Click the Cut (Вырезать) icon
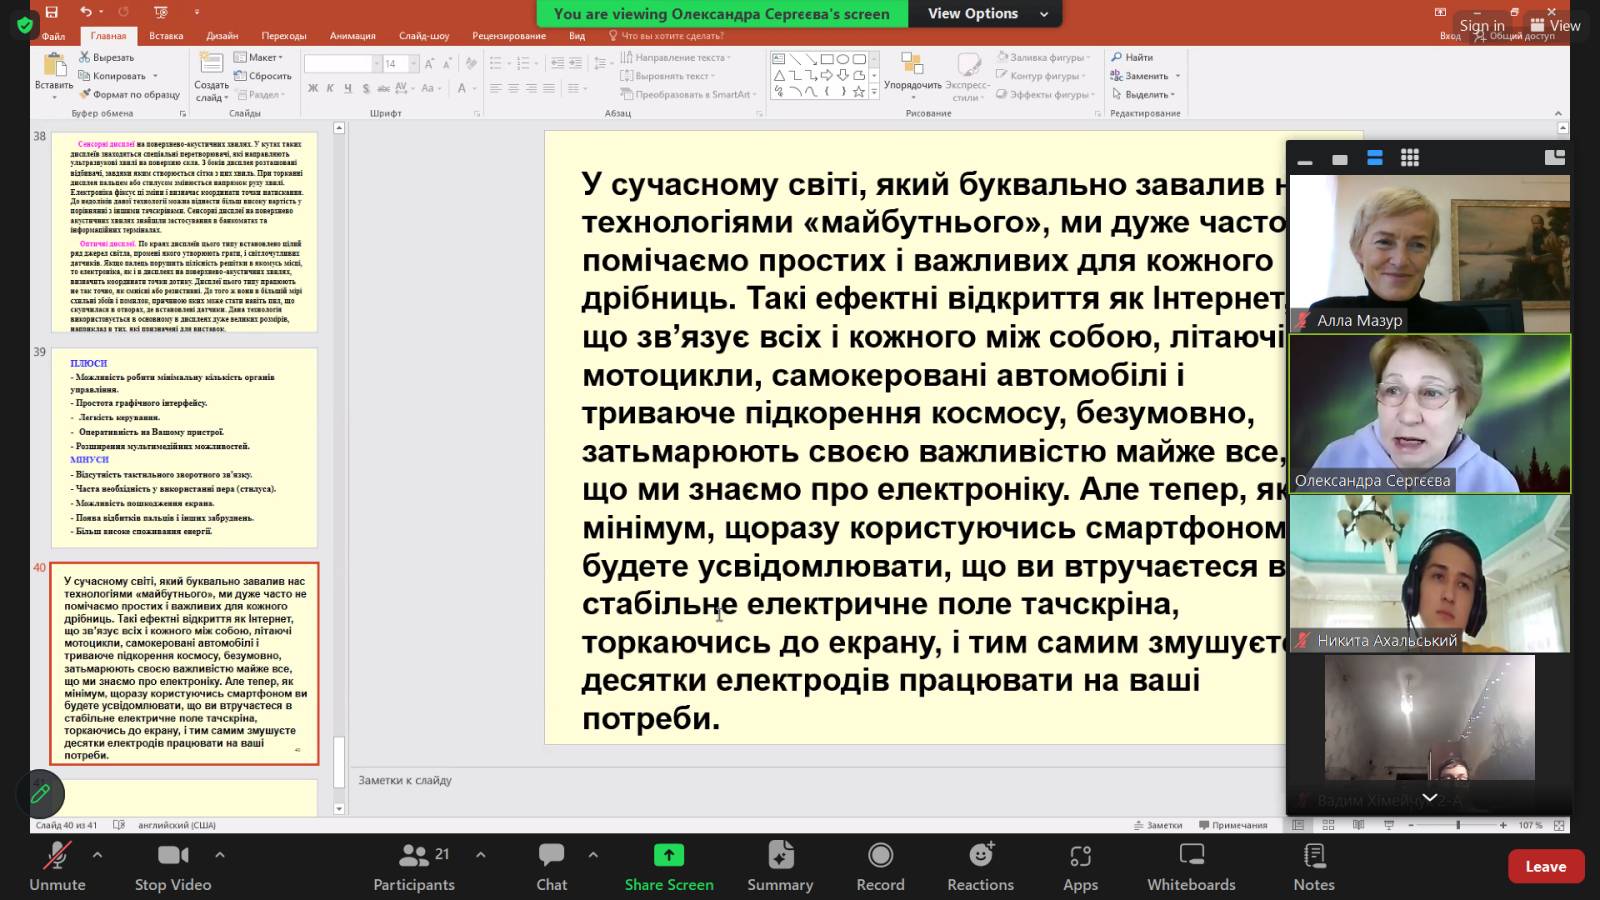The height and width of the screenshot is (900, 1600). point(85,57)
